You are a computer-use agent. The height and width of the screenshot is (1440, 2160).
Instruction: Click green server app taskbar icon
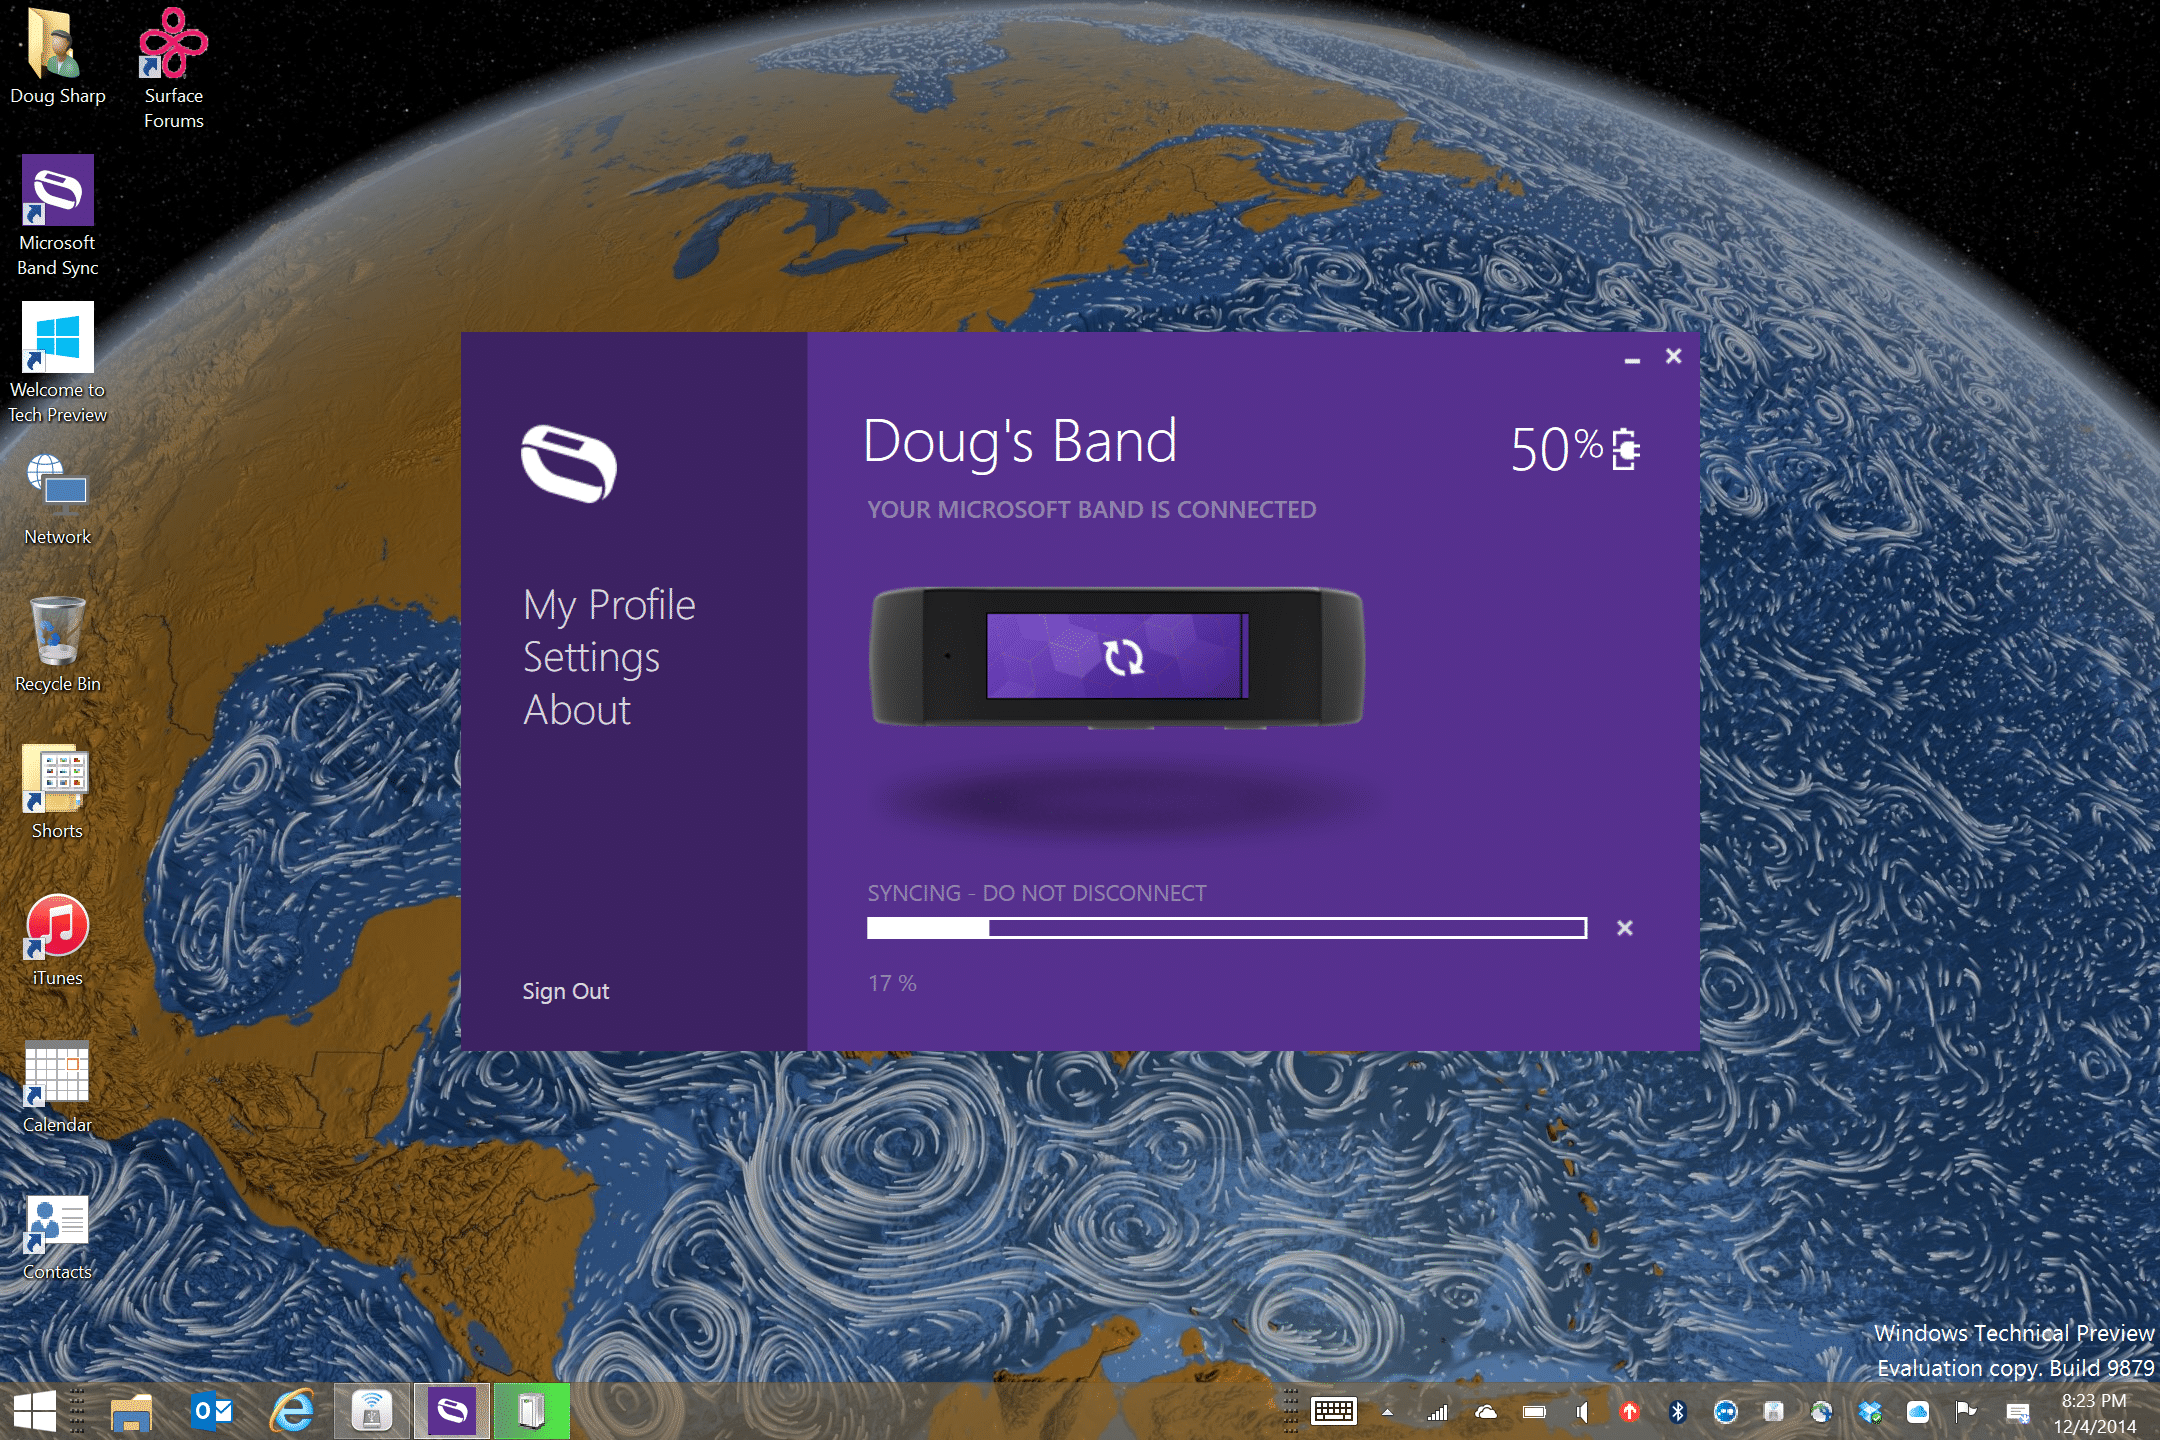coord(531,1412)
